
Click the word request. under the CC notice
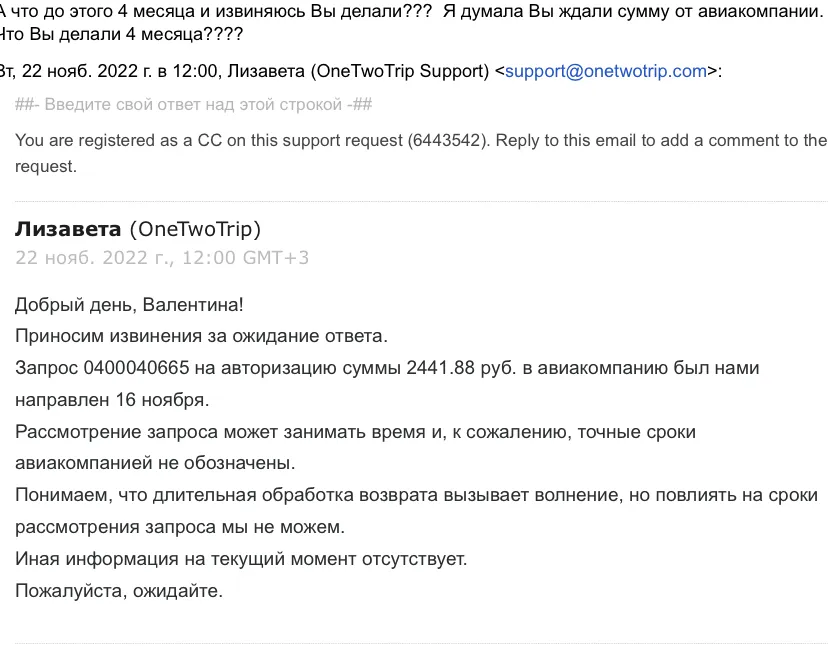coord(46,167)
